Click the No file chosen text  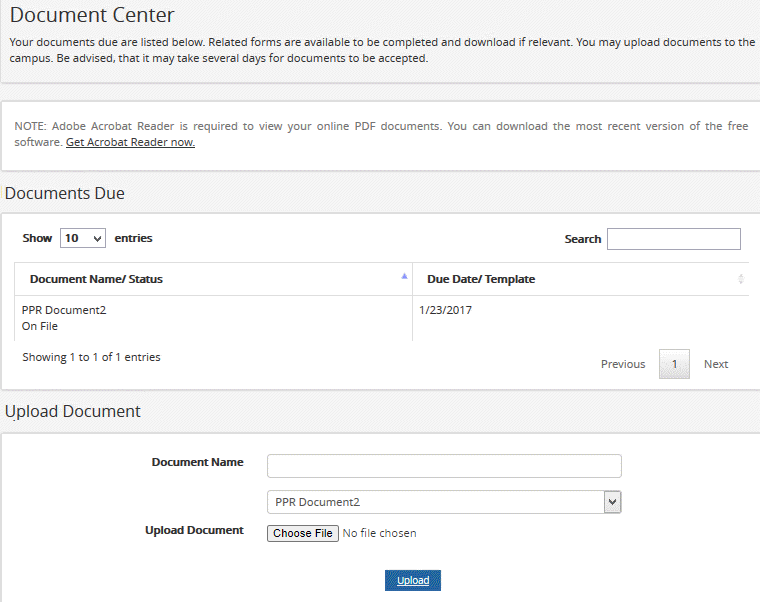pyautogui.click(x=379, y=534)
